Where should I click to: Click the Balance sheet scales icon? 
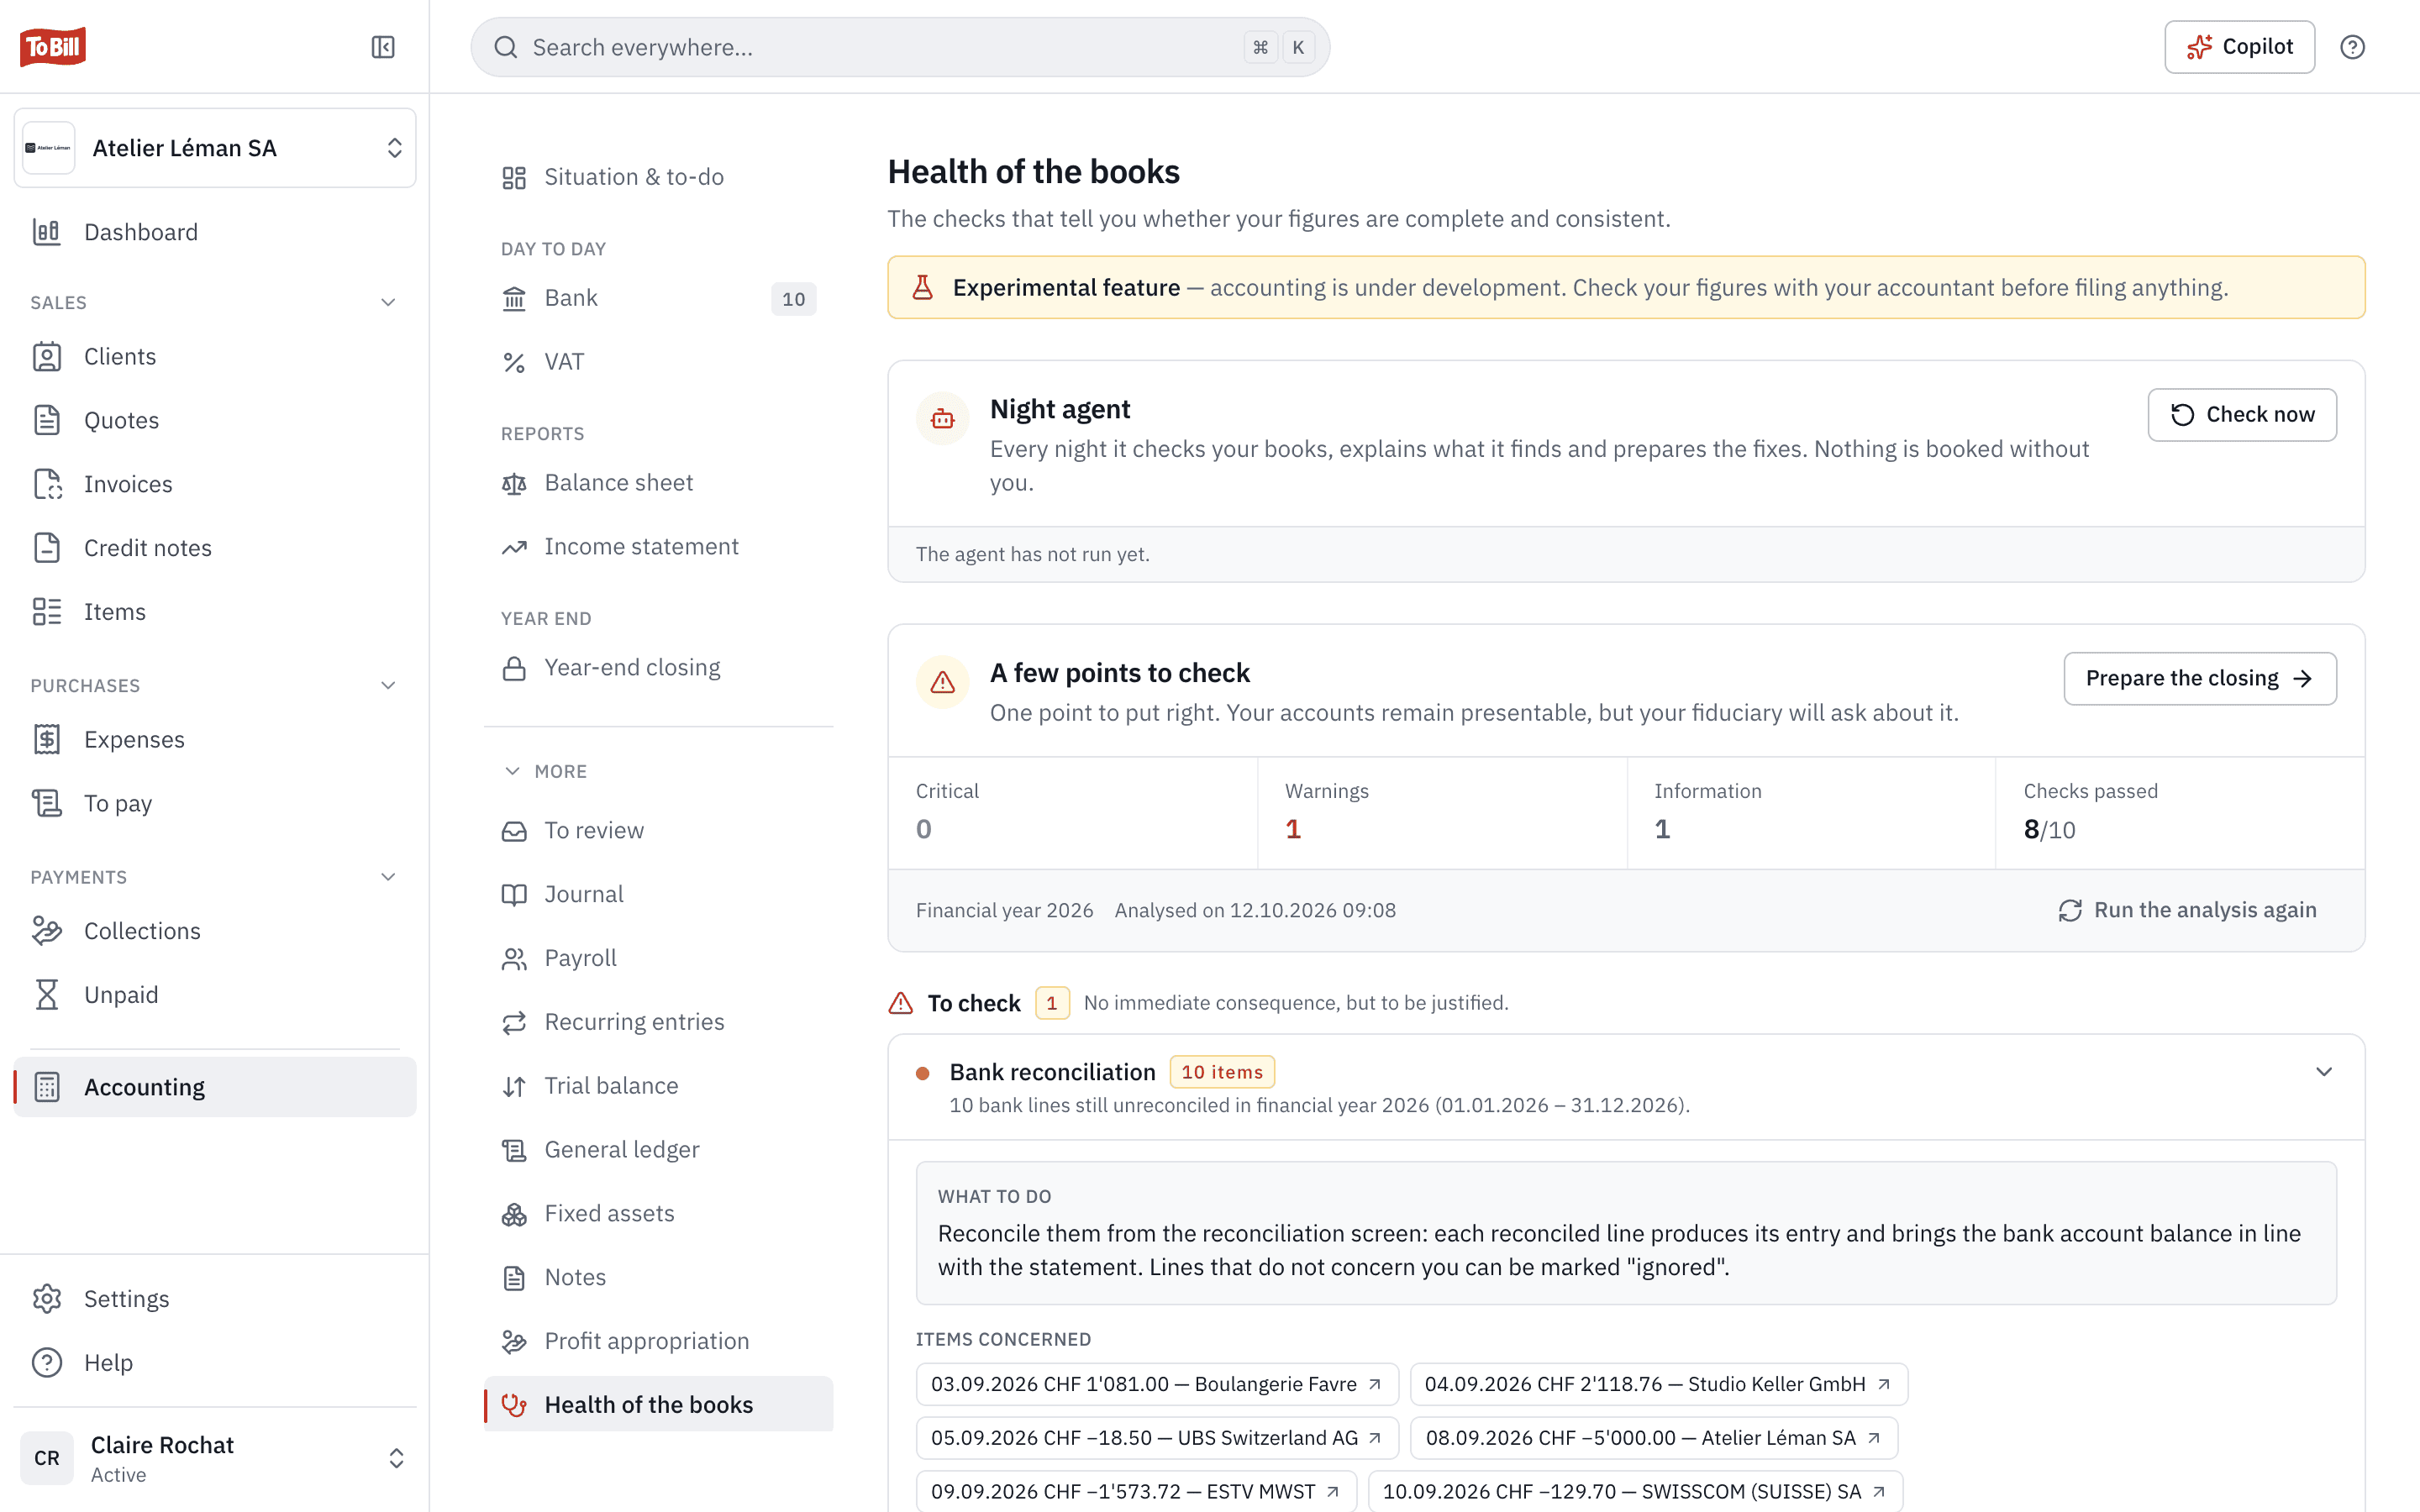(x=514, y=483)
